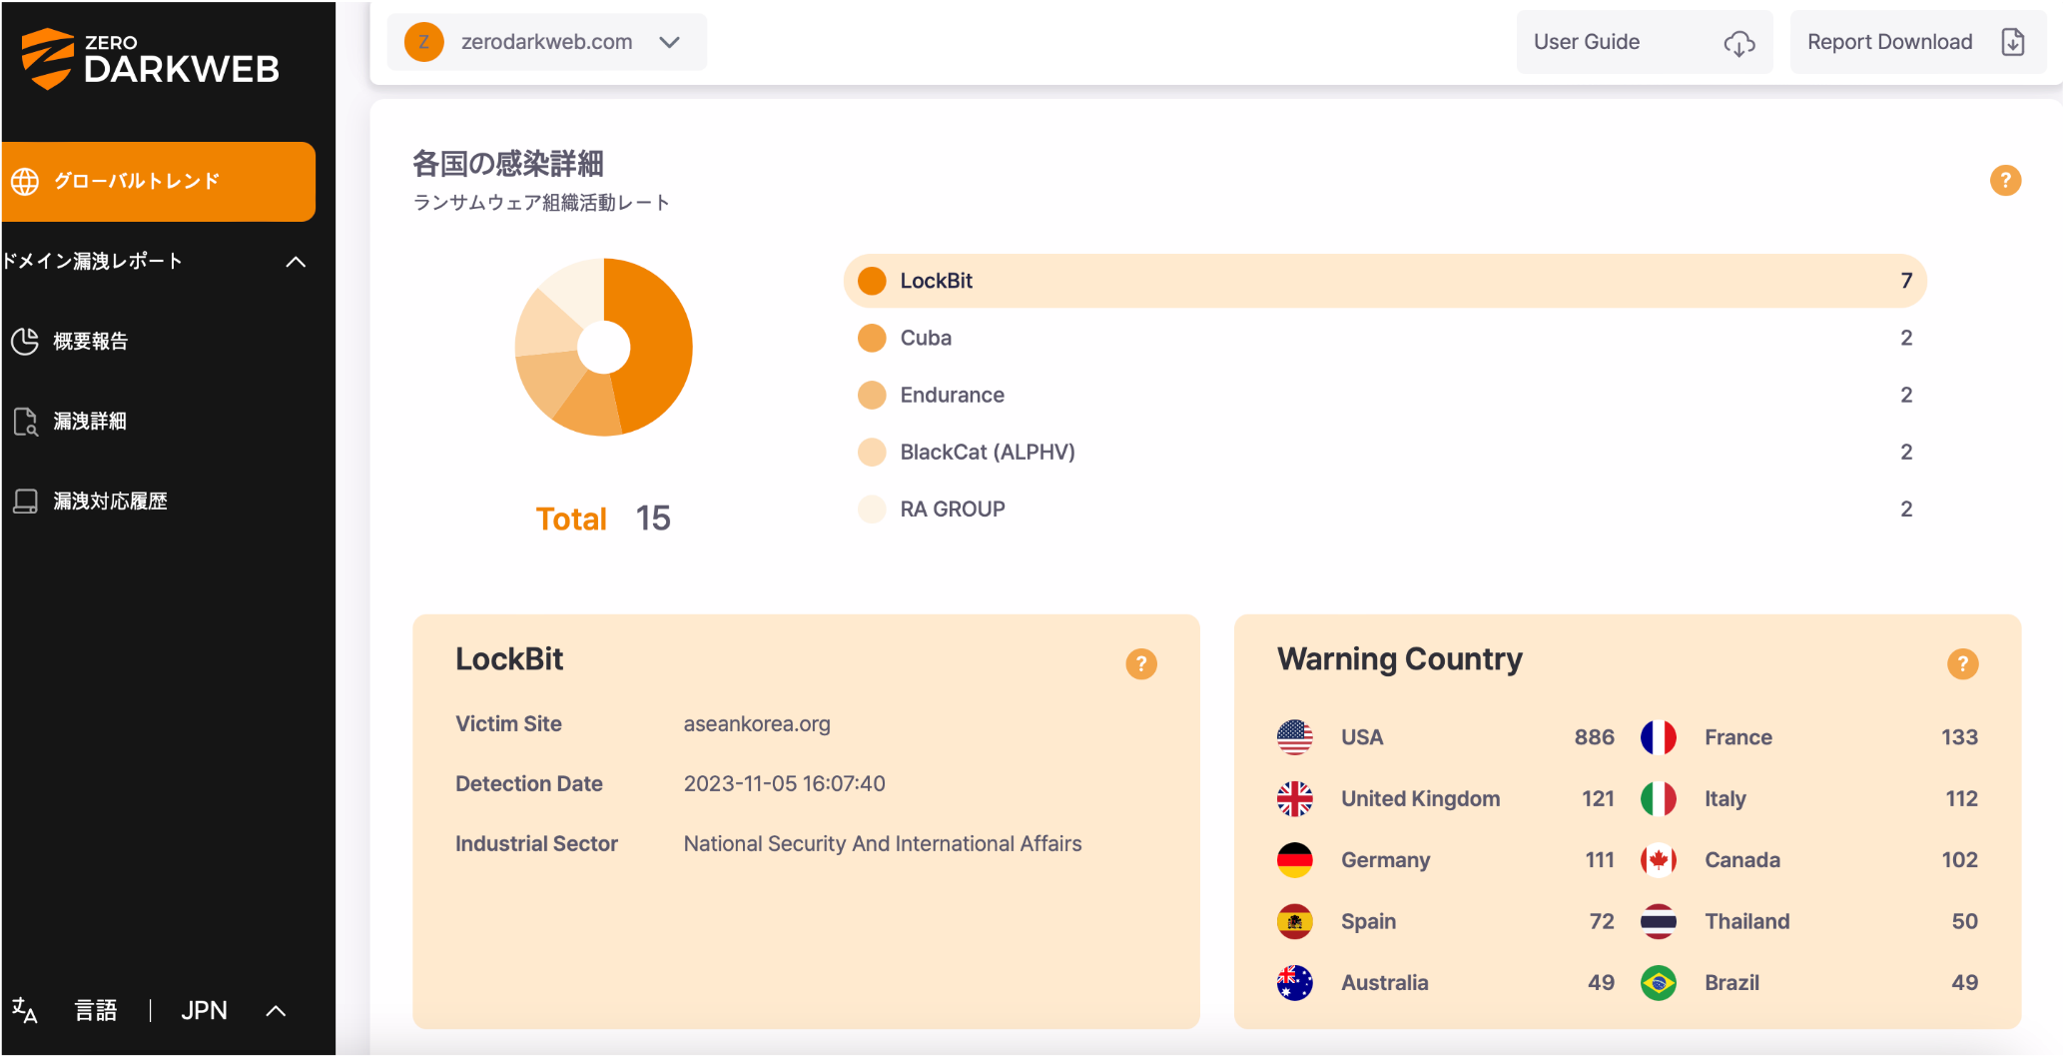Open the 漏洩詳細 page

pos(90,421)
